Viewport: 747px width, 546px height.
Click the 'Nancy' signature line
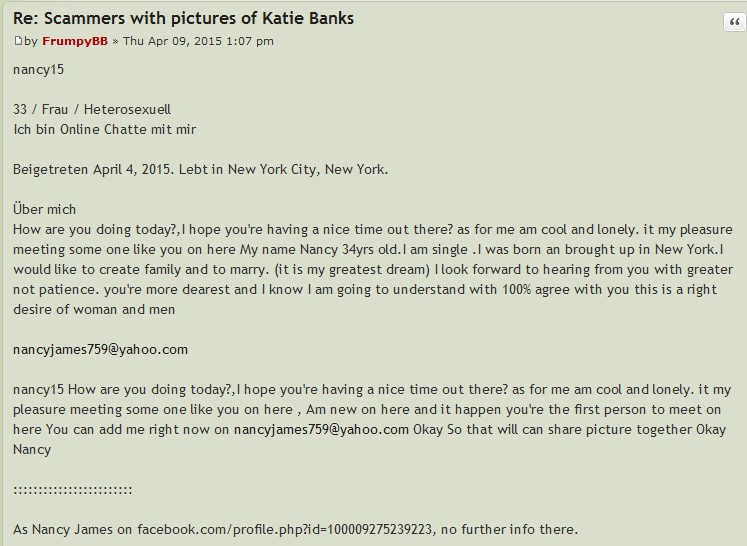pyautogui.click(x=32, y=450)
